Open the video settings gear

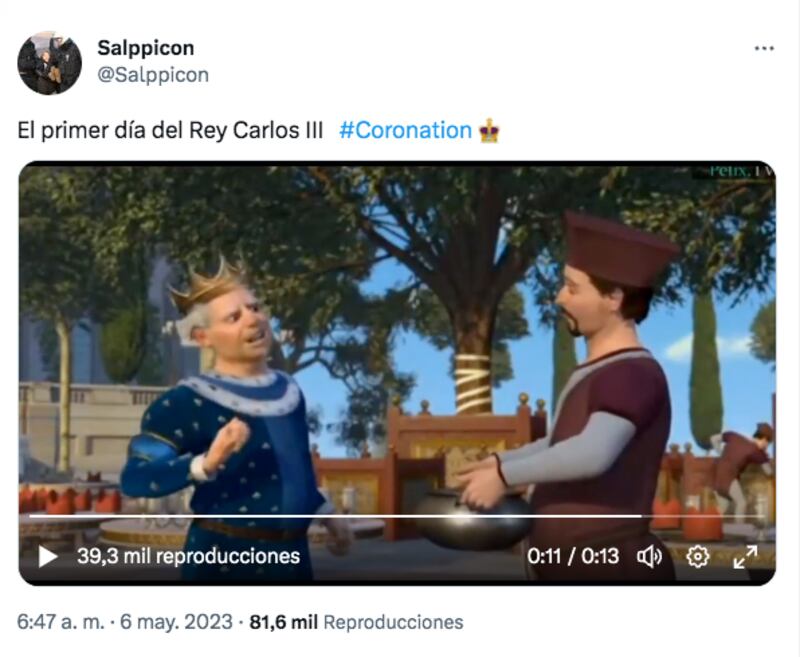[697, 556]
